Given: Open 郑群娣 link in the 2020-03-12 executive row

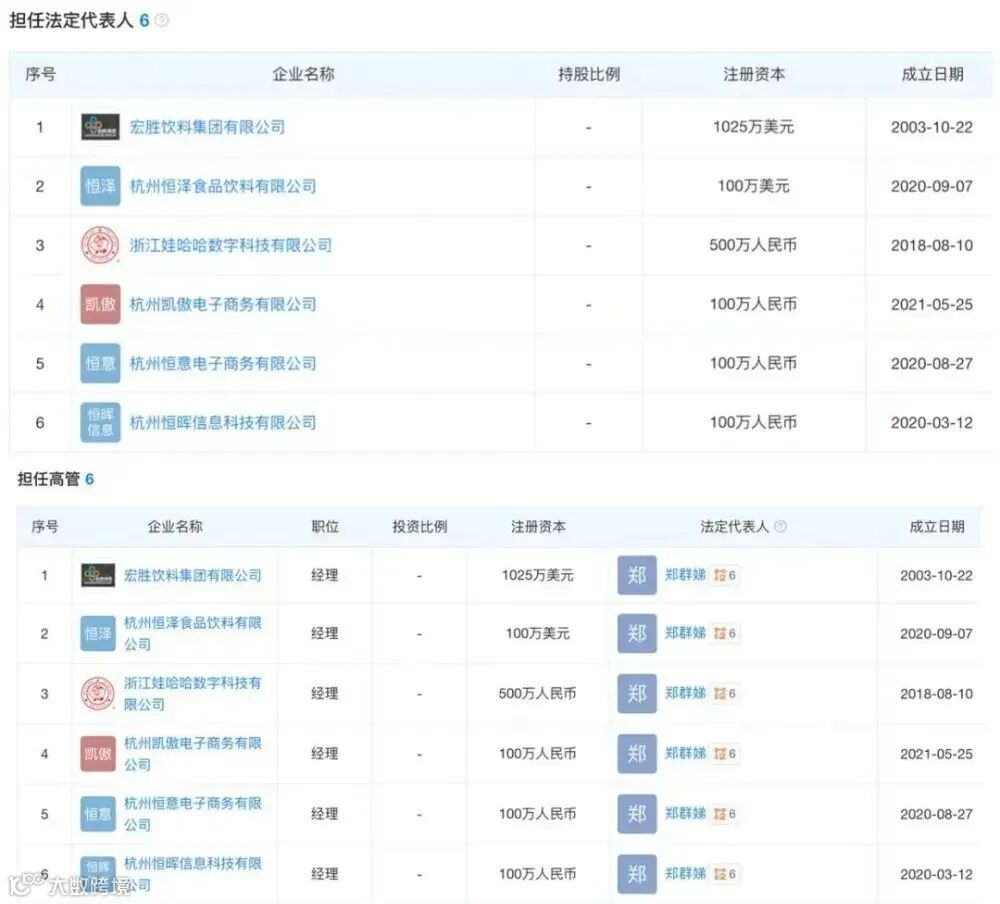Looking at the screenshot, I should click(x=685, y=873).
